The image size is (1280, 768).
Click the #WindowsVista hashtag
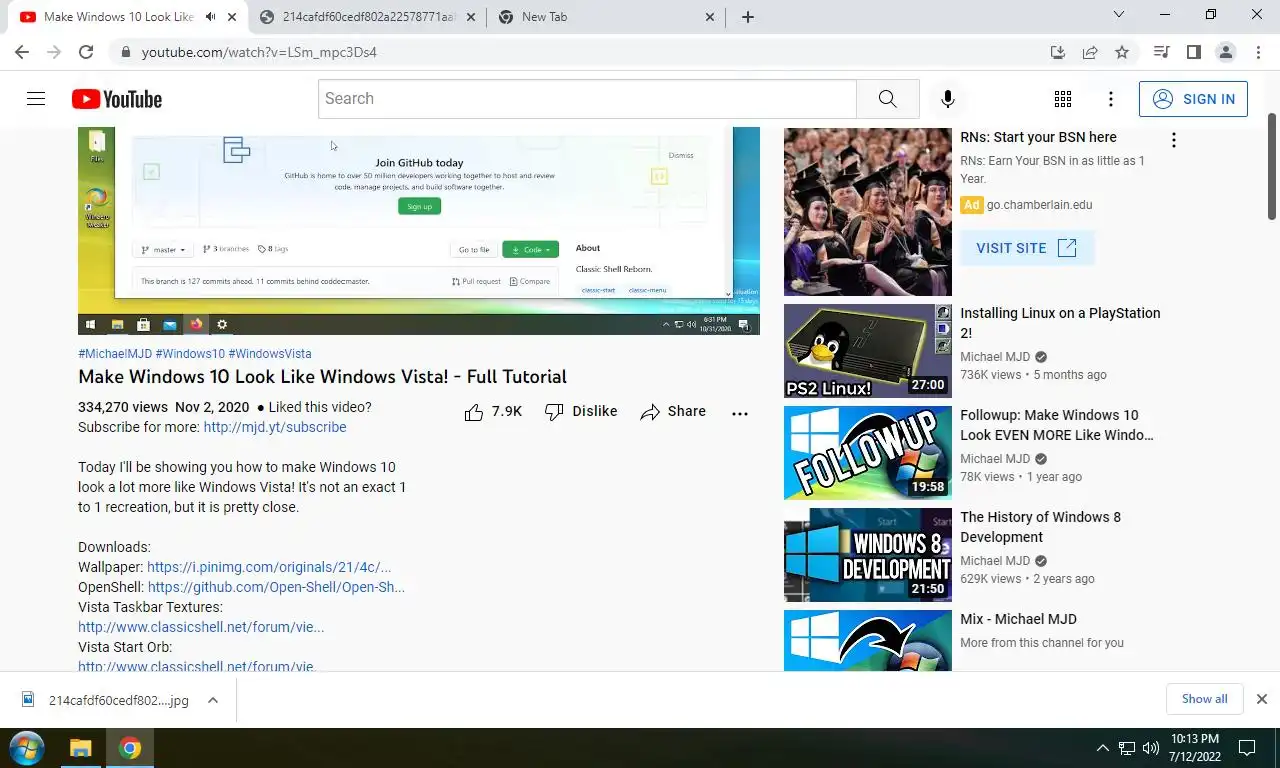click(270, 354)
